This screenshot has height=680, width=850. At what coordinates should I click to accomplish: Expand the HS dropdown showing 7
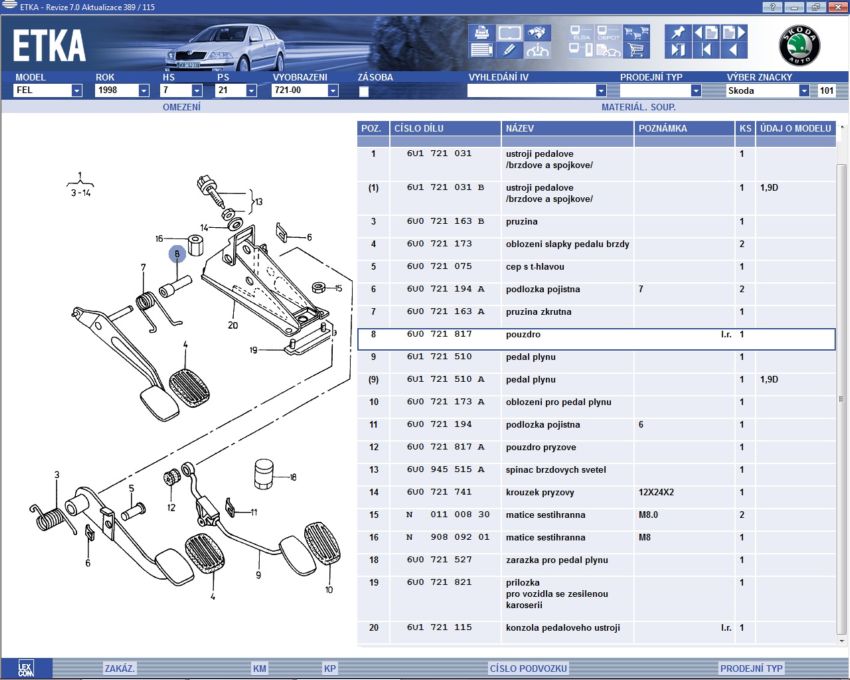[x=181, y=91]
